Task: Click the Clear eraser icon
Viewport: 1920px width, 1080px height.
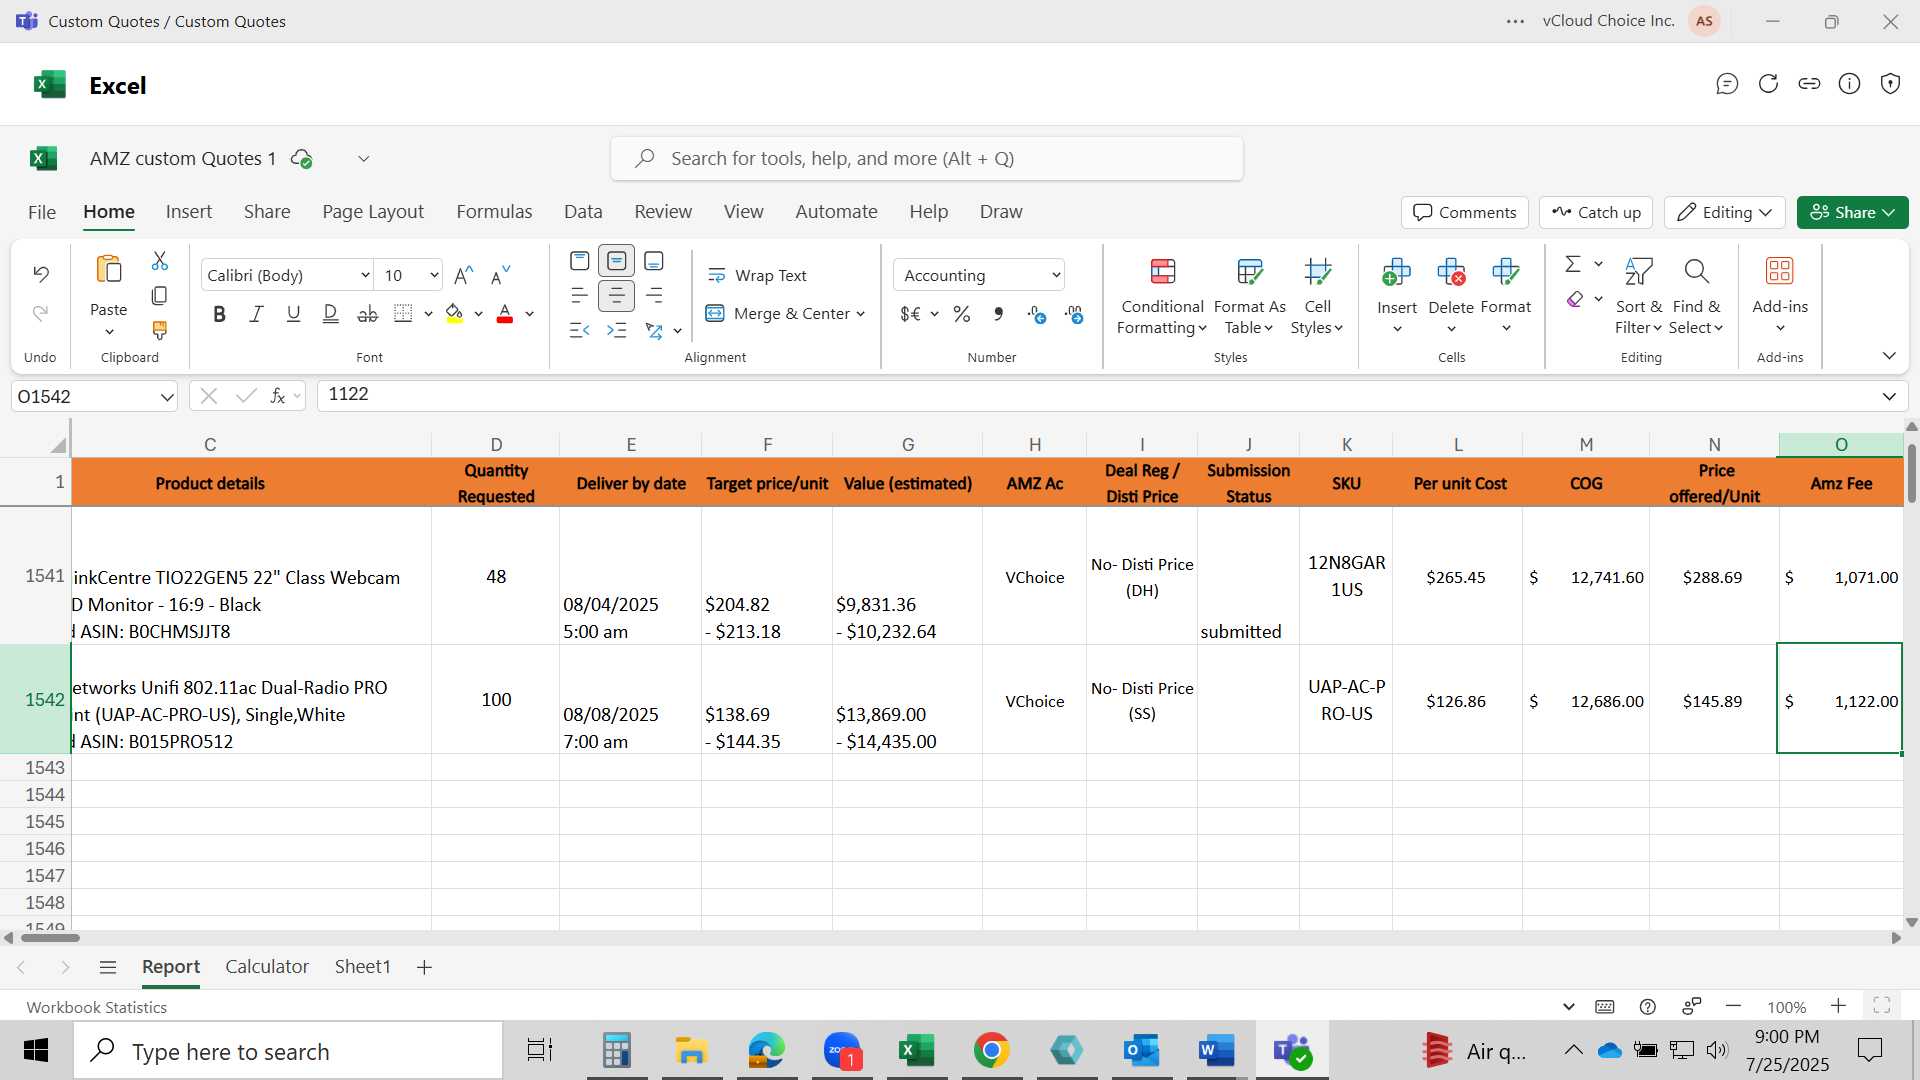Action: 1575,299
